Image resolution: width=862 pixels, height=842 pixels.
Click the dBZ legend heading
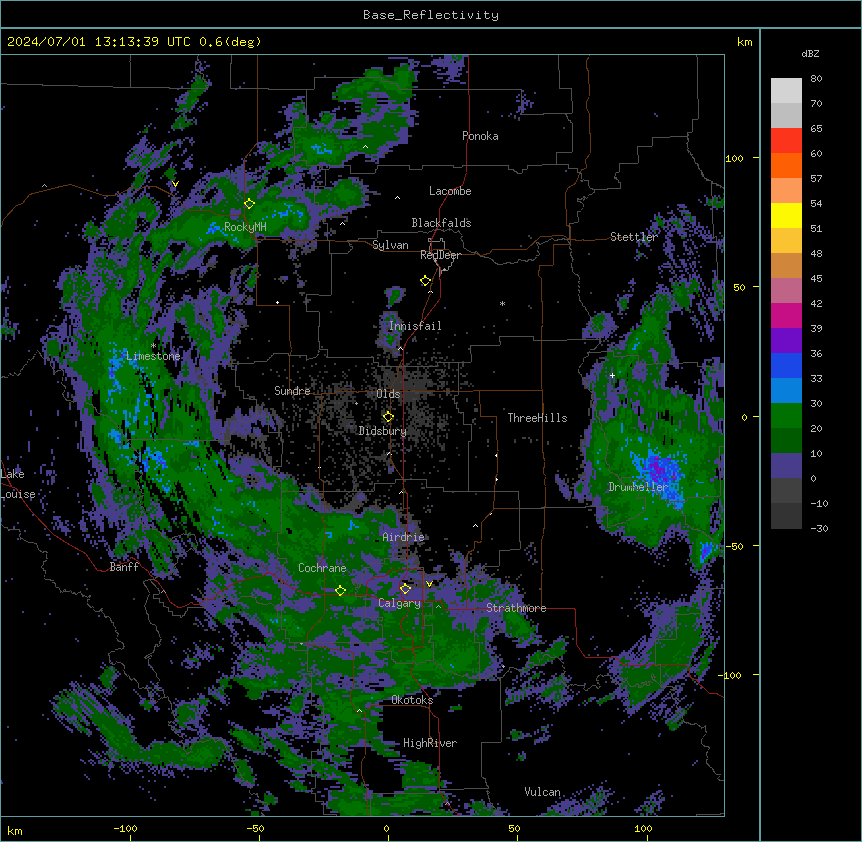click(810, 53)
